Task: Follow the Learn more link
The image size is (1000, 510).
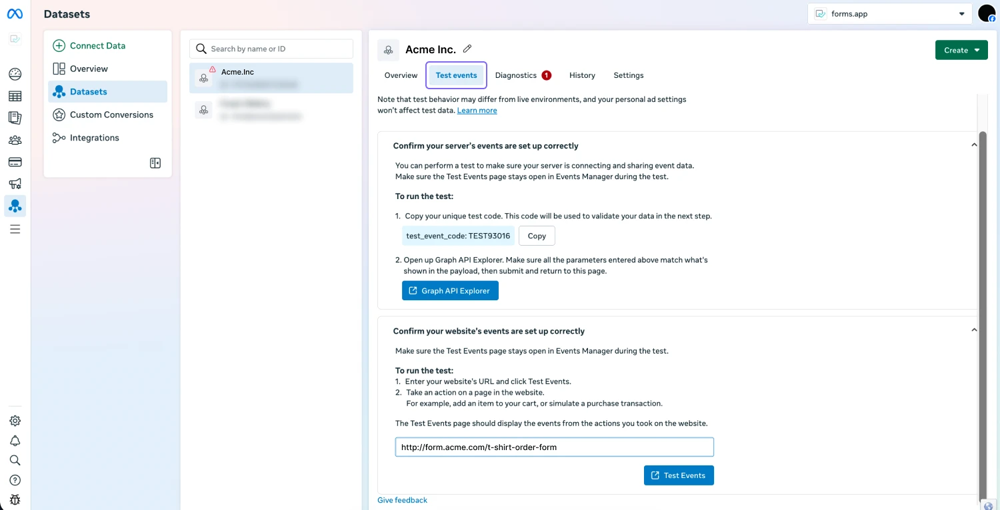Action: pos(477,111)
